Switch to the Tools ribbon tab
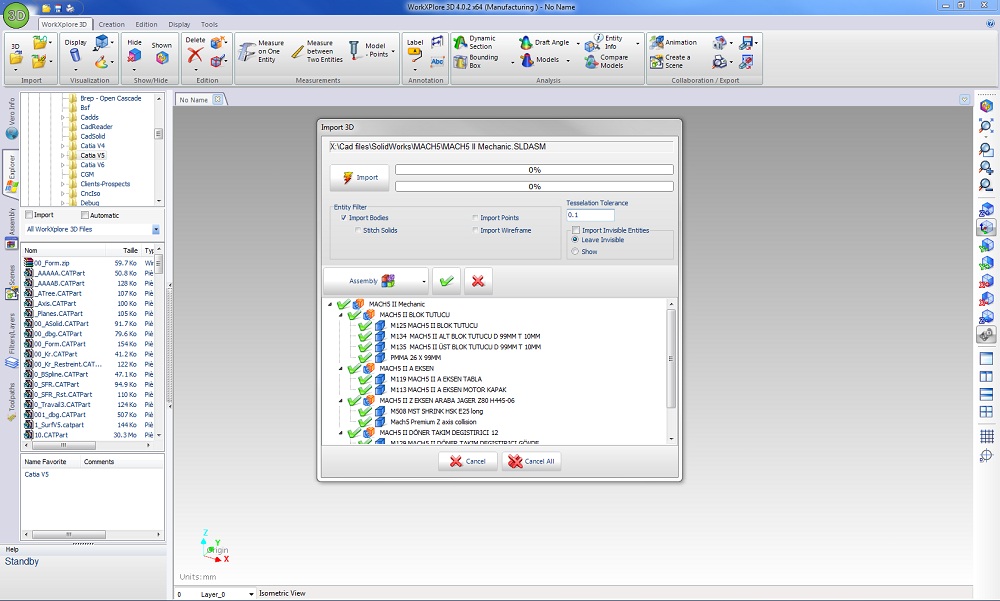Viewport: 1000px width, 601px height. tap(209, 24)
